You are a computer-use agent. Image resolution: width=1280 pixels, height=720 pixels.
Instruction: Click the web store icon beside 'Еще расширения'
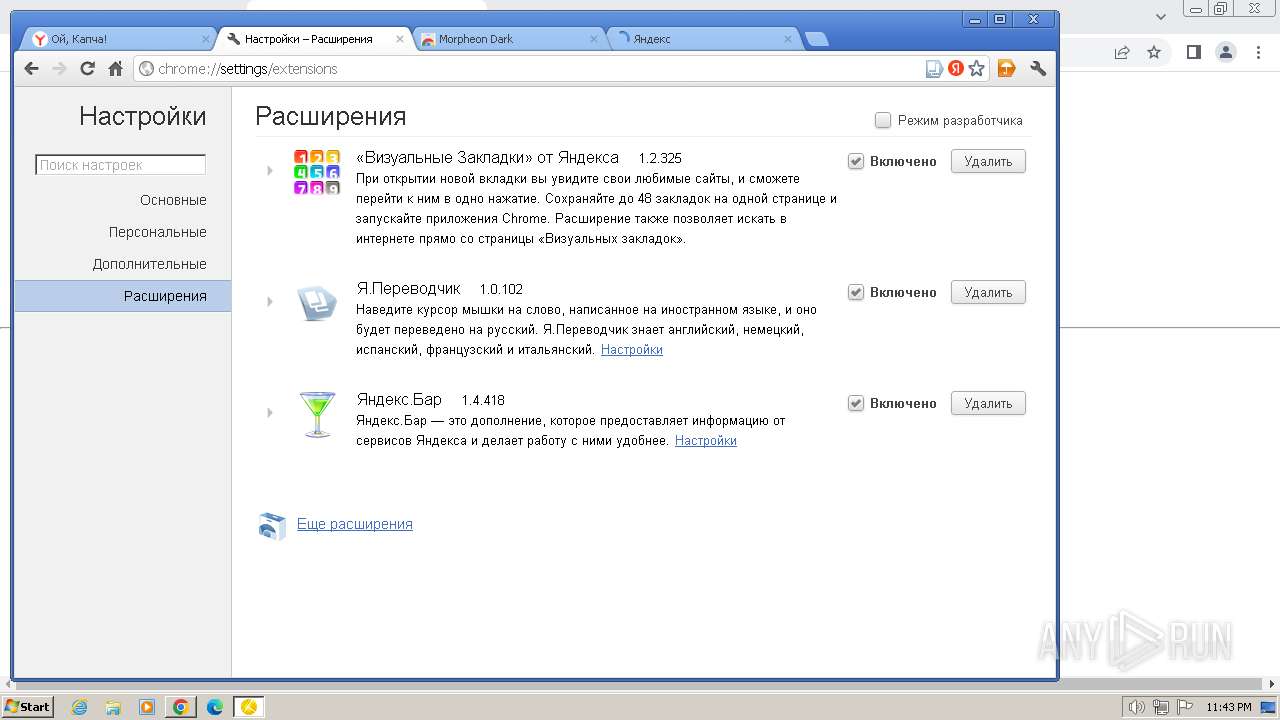coord(272,526)
